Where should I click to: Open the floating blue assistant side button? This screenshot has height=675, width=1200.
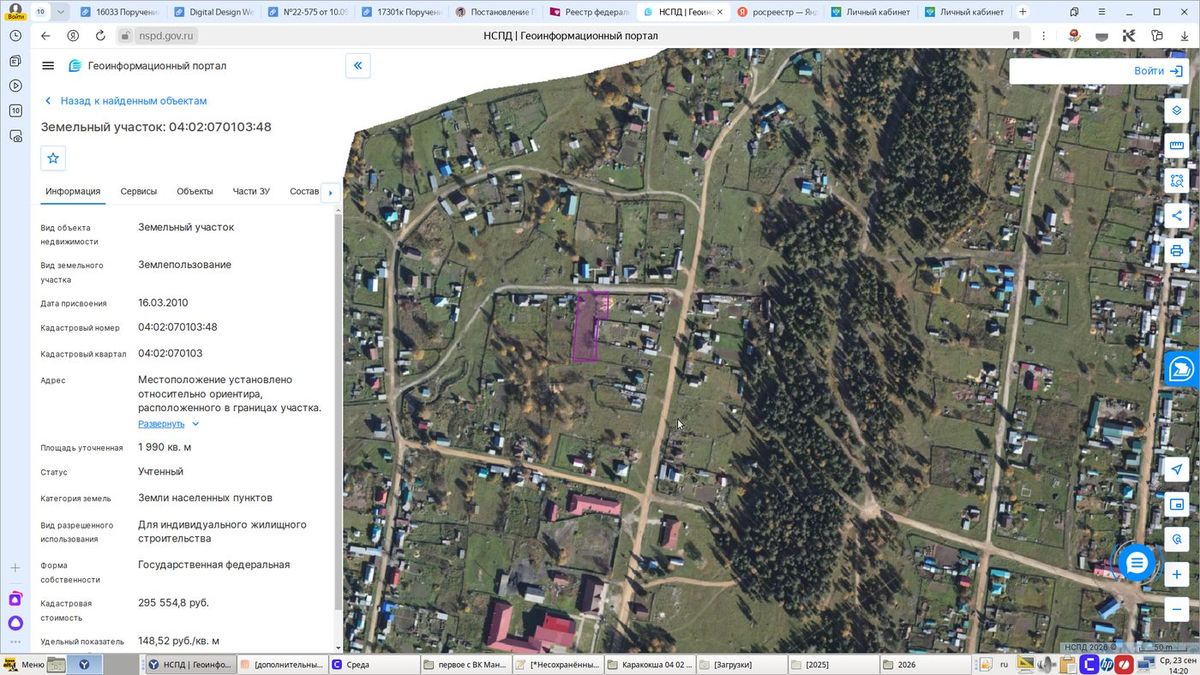point(1181,368)
